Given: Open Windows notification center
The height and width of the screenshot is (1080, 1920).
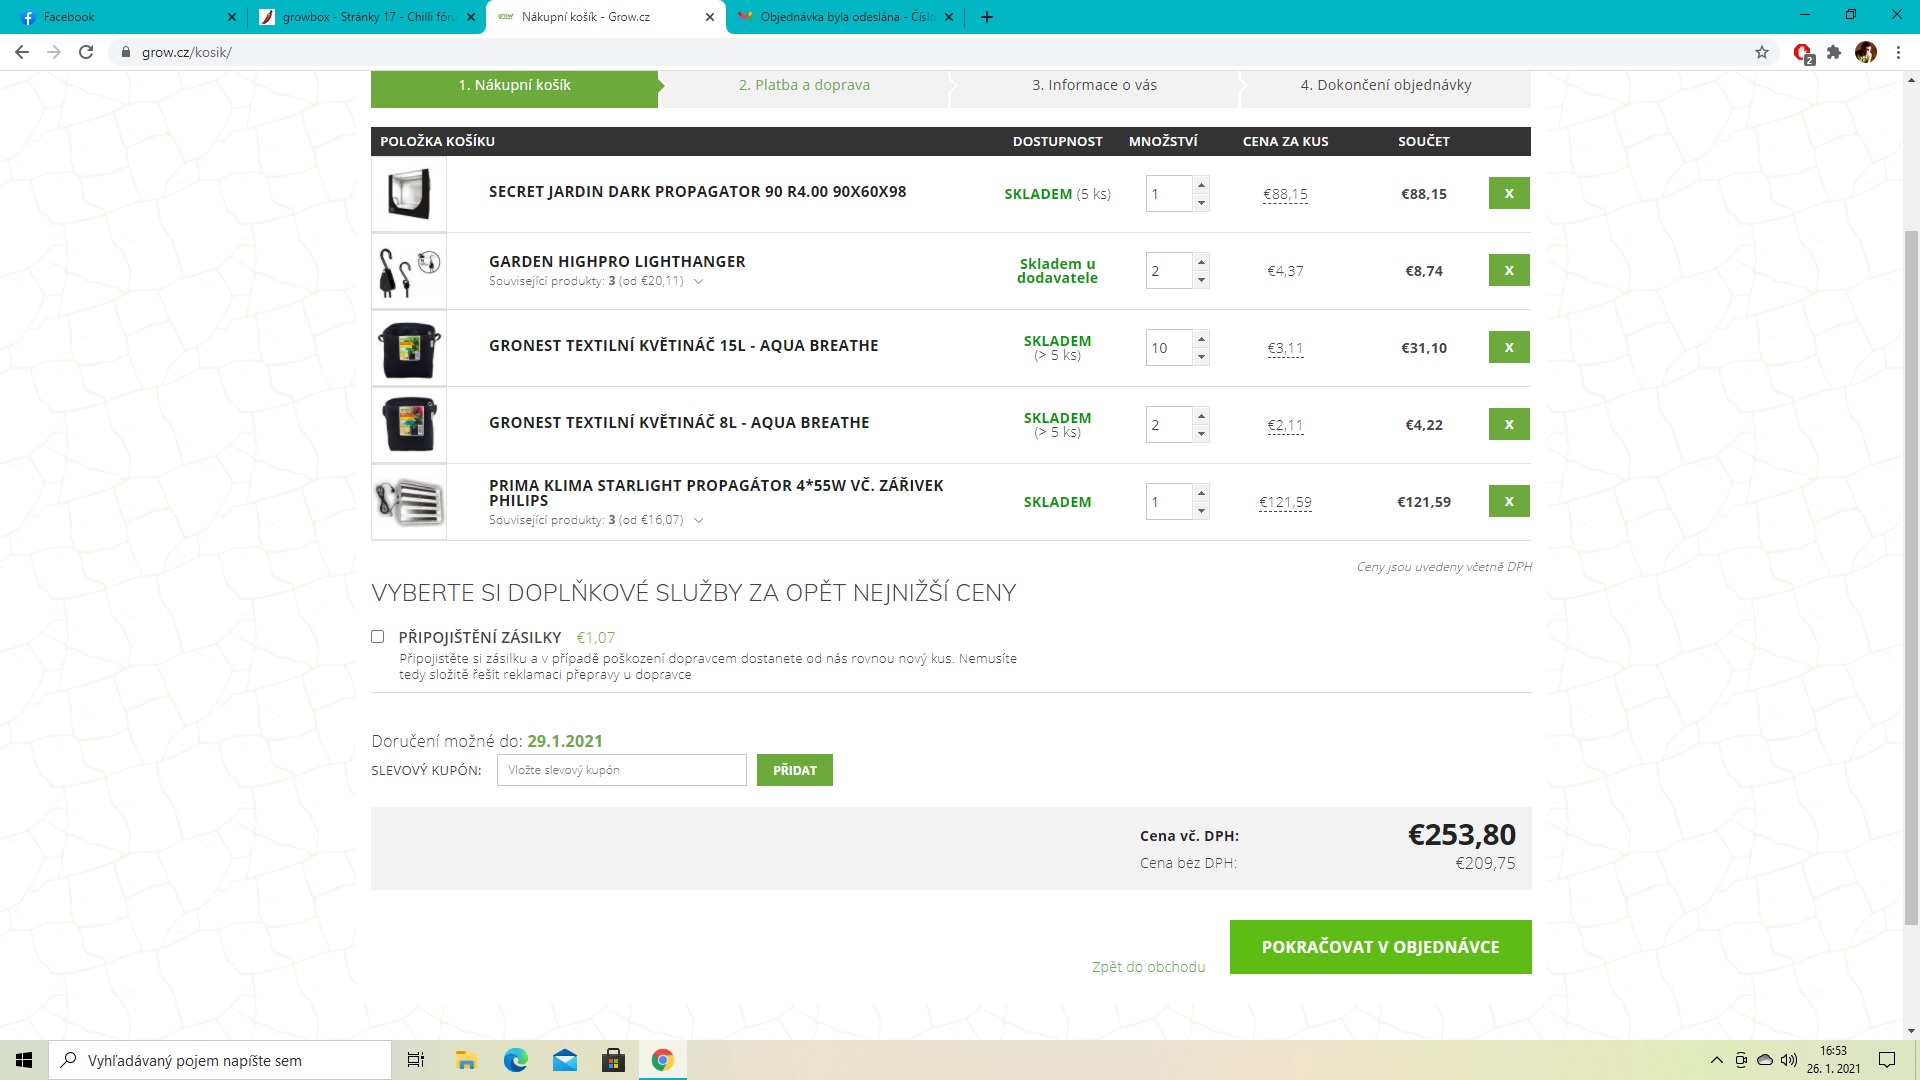Looking at the screenshot, I should click(x=1887, y=1060).
